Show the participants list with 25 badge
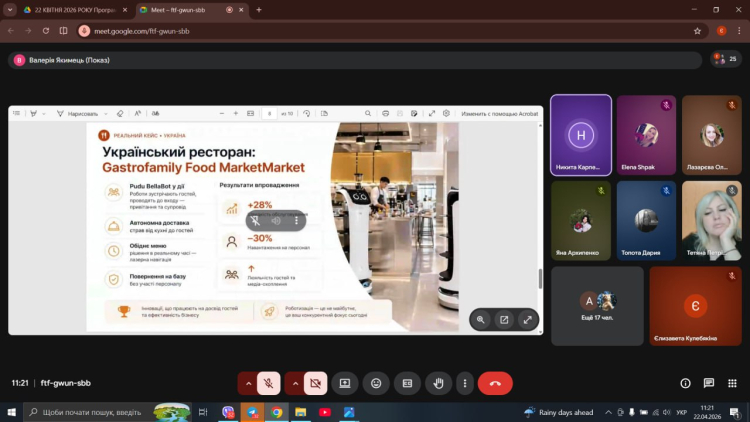The height and width of the screenshot is (422, 750). pos(725,59)
